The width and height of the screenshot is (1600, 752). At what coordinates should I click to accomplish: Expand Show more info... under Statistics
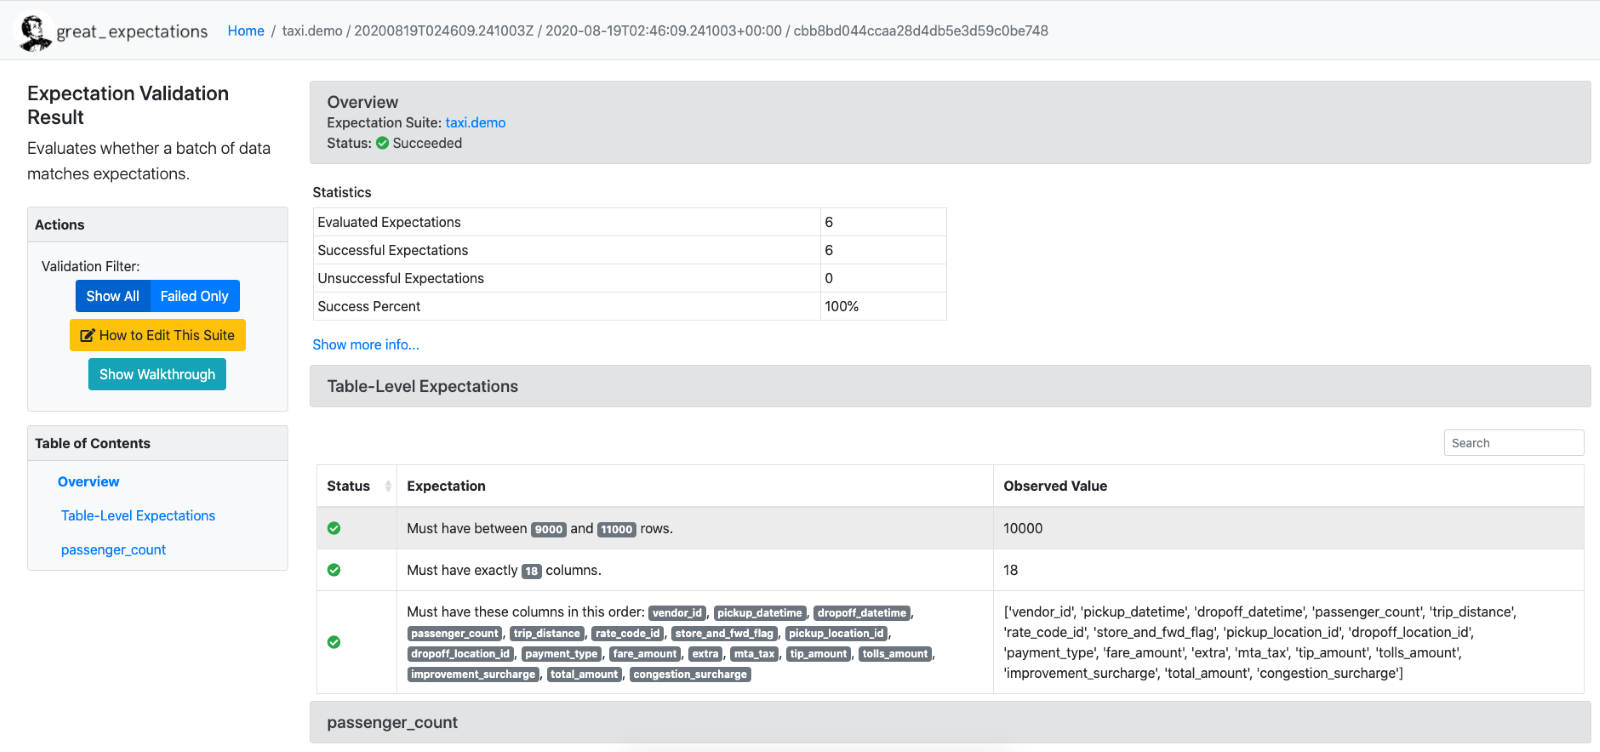(366, 344)
